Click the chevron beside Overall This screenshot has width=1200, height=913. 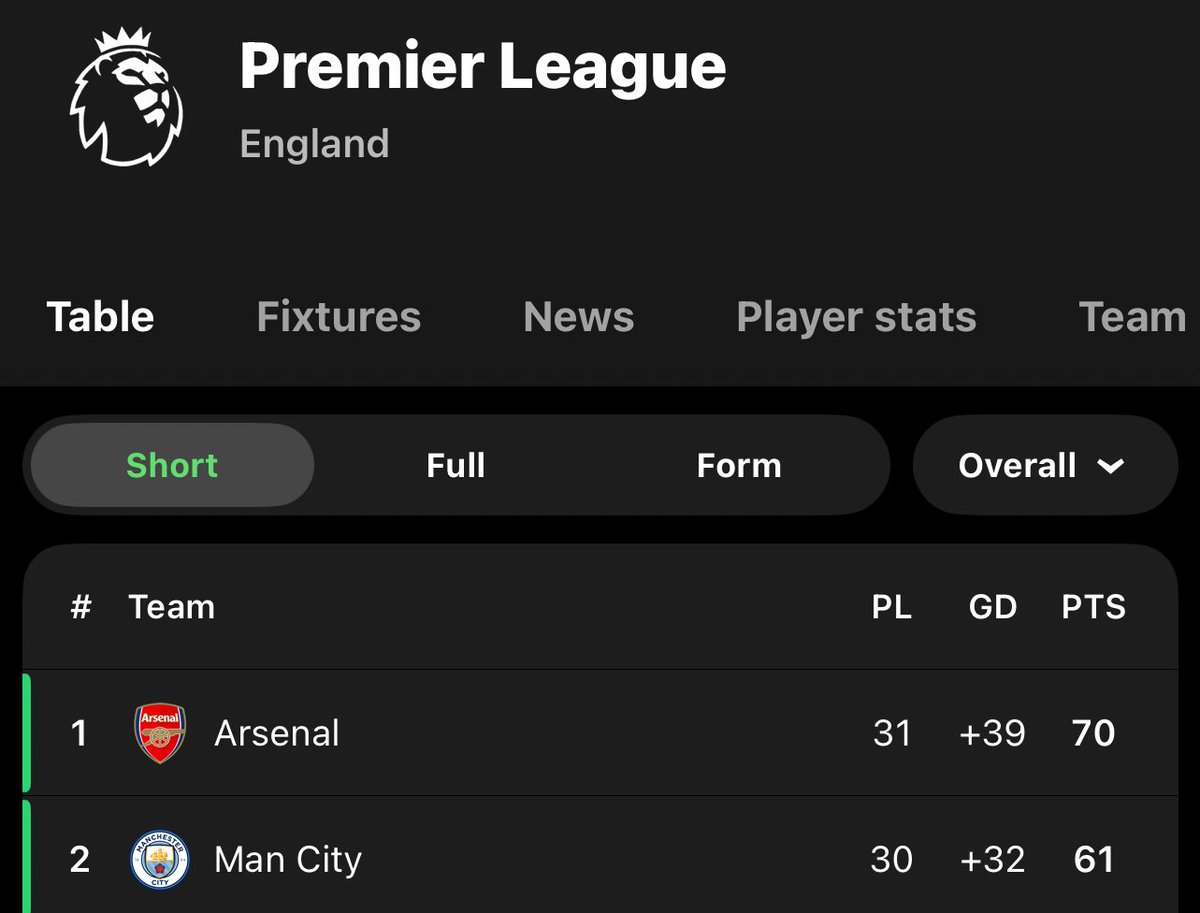[1110, 466]
